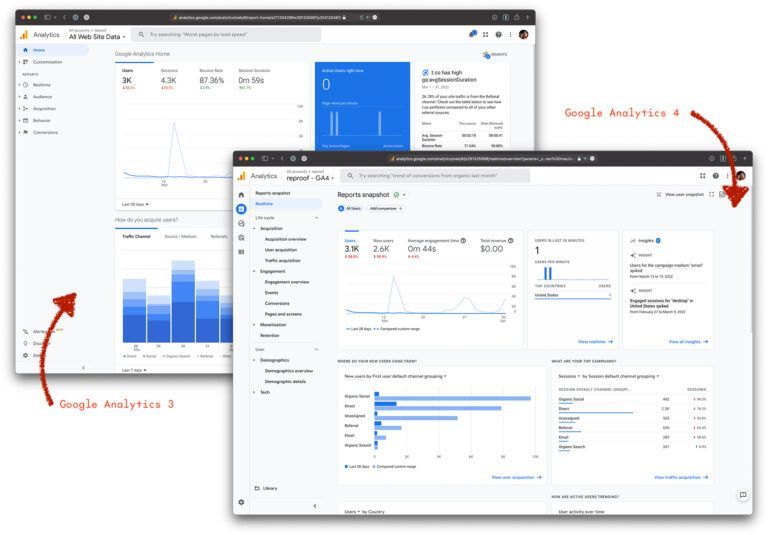Switch to Traffic Channel tab in GA3
Image resolution: width=768 pixels, height=535 pixels.
(x=136, y=237)
